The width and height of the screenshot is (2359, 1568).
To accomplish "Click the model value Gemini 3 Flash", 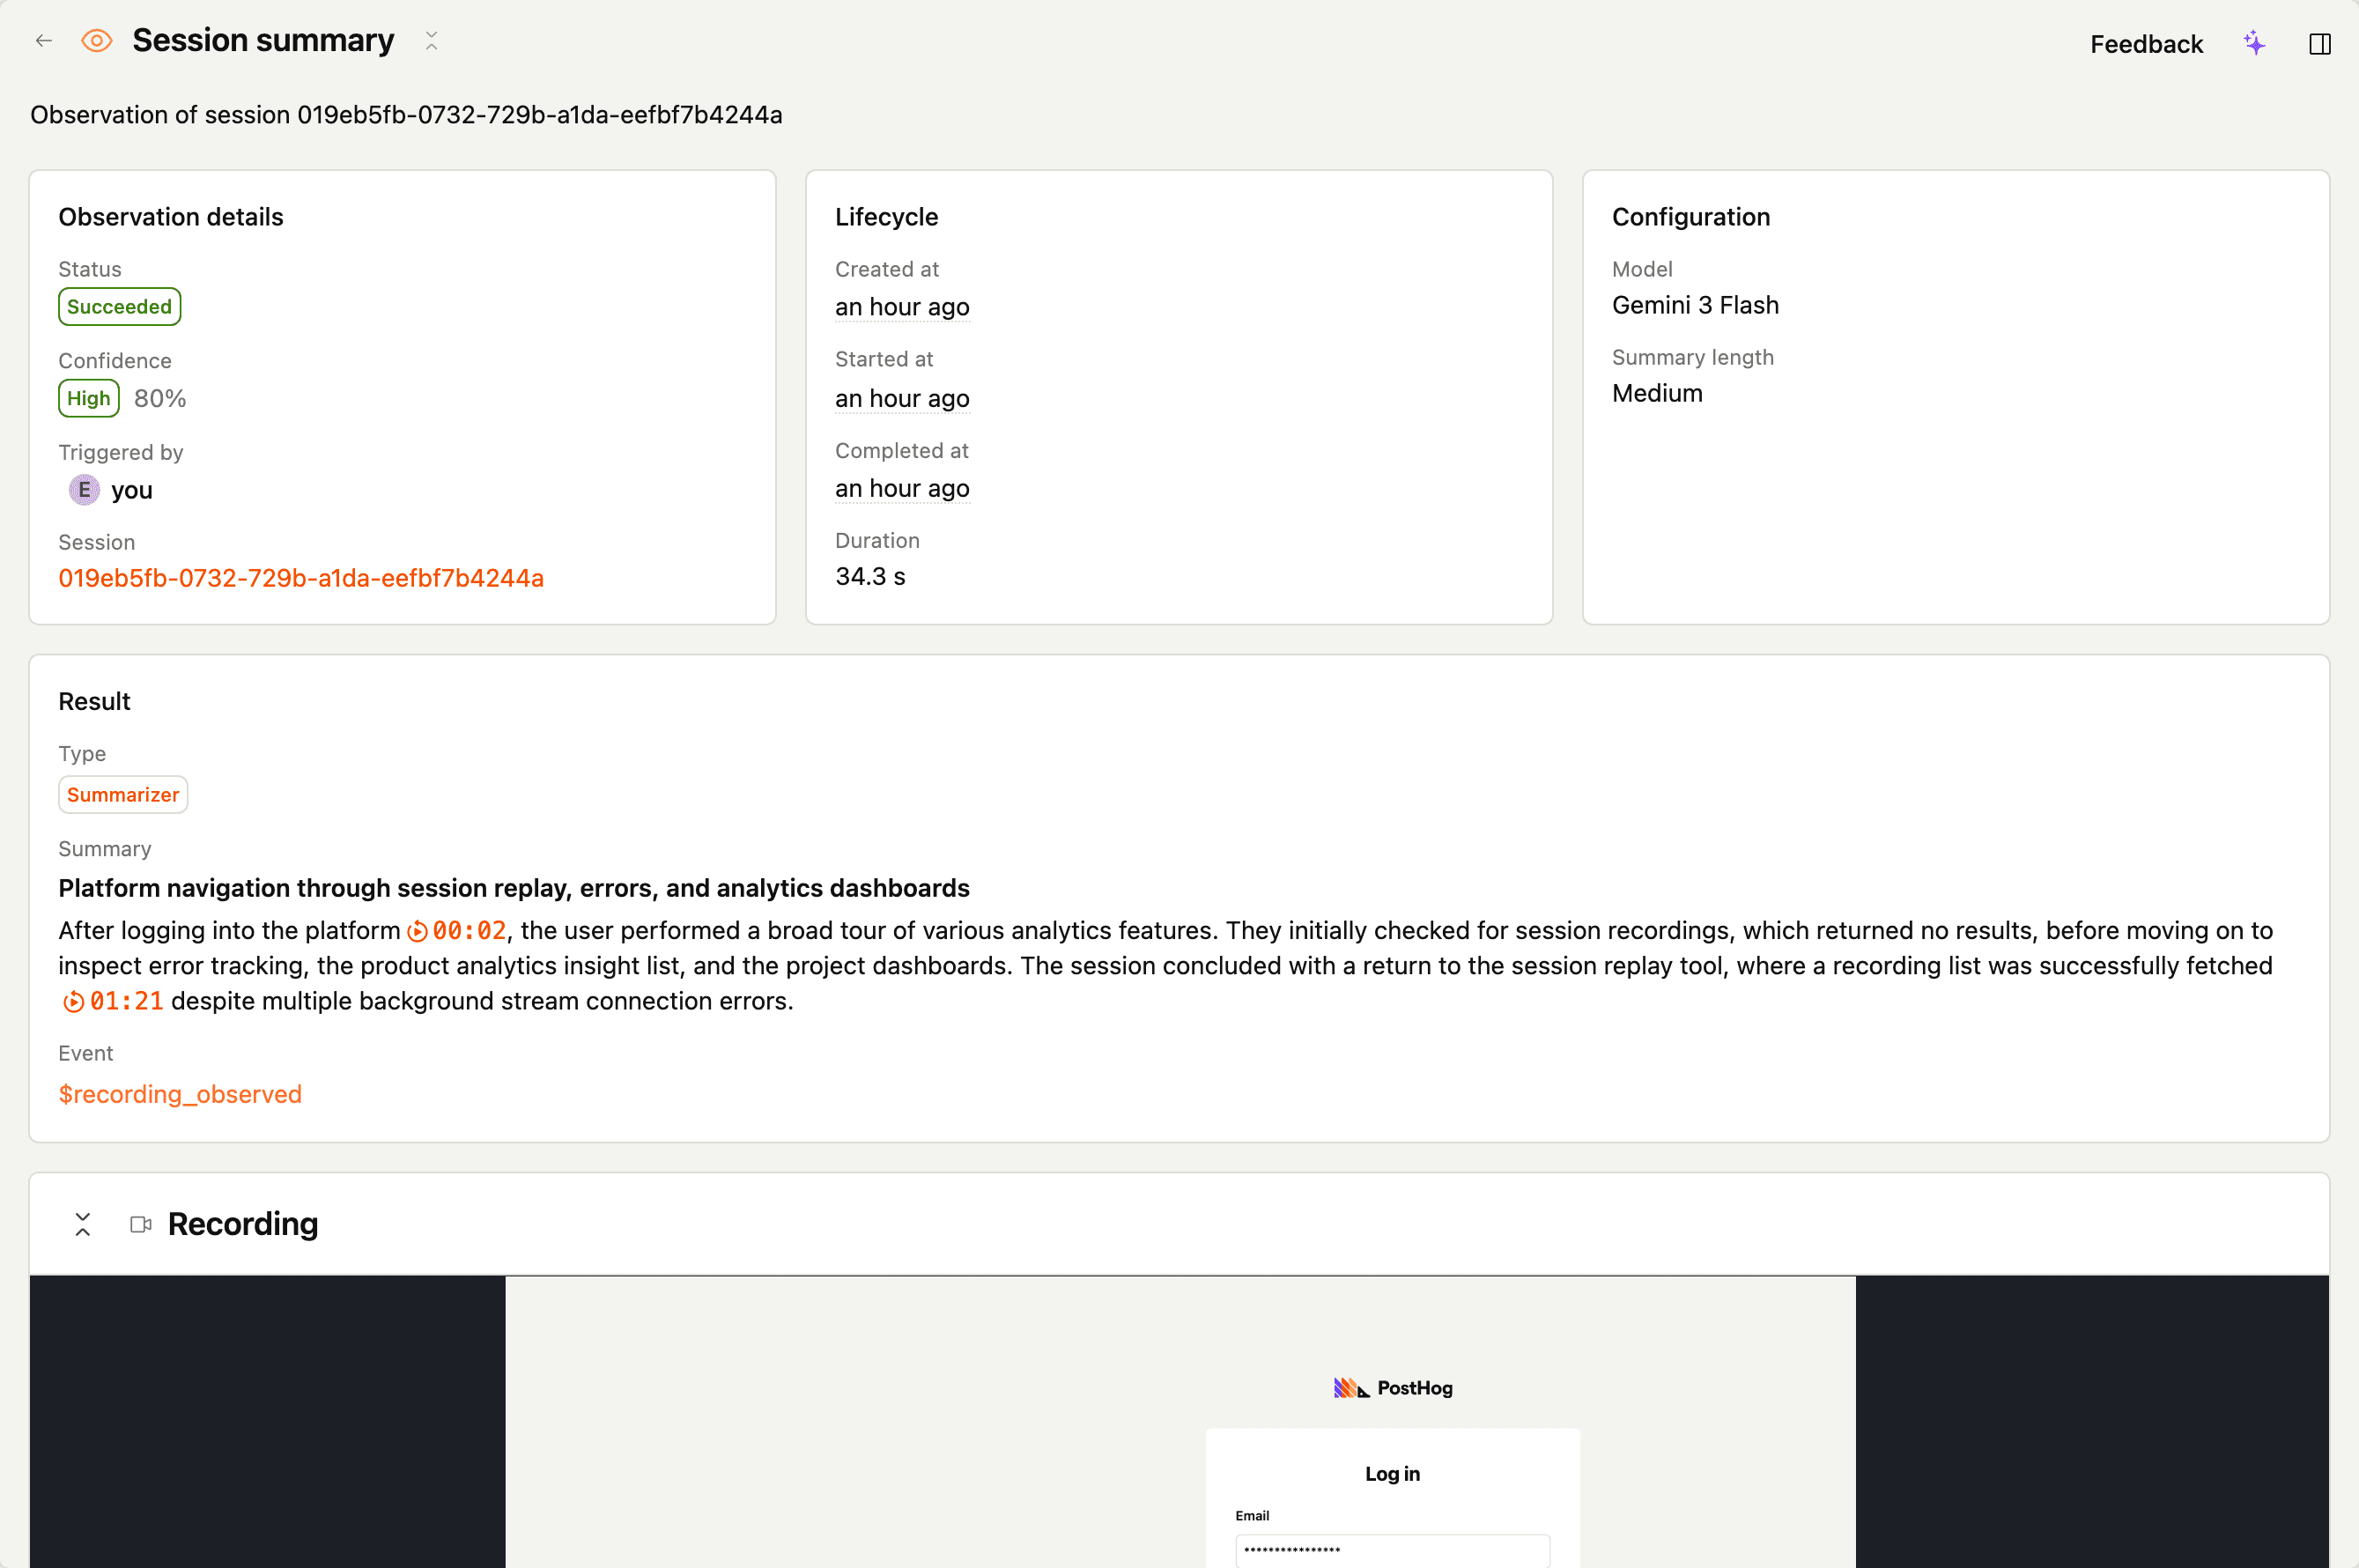I will point(1695,305).
